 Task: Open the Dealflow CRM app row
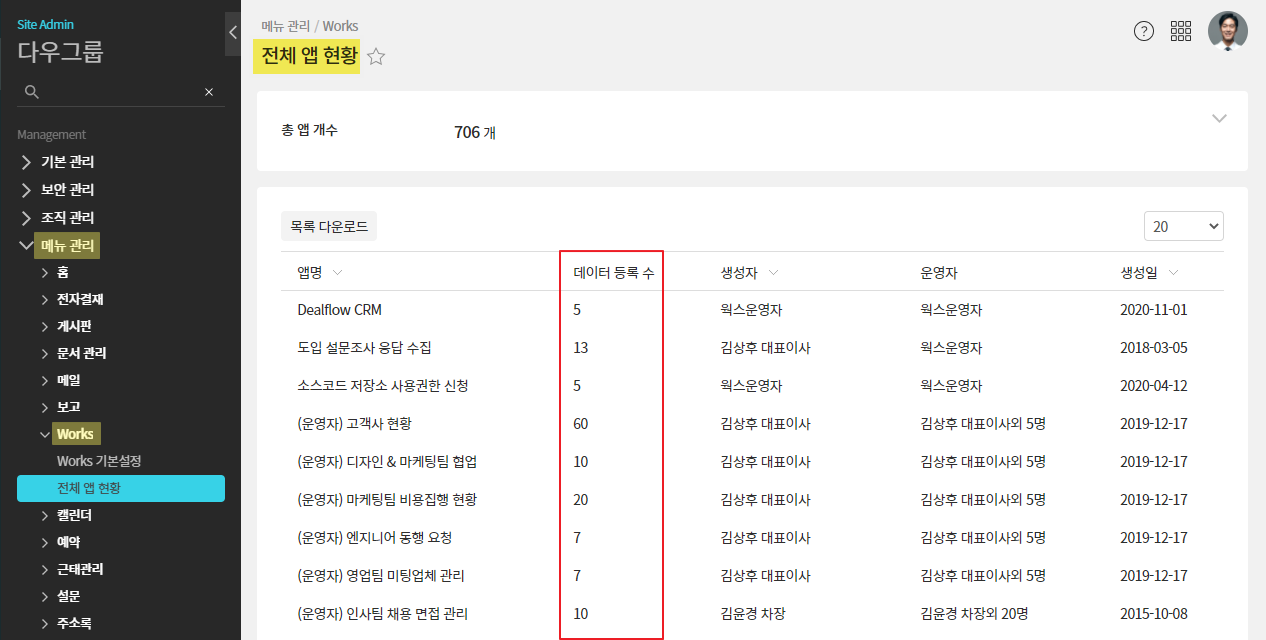pyautogui.click(x=339, y=310)
